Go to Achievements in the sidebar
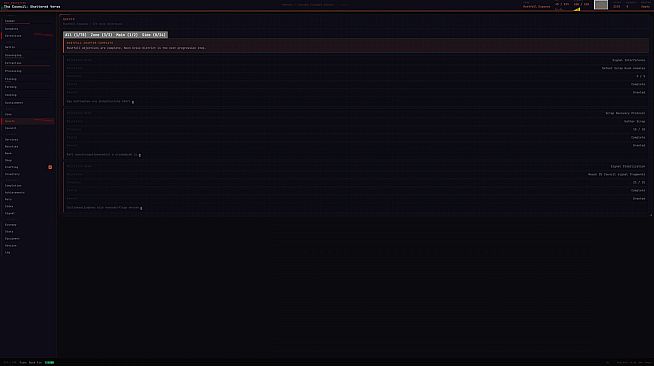This screenshot has height=366, width=654. point(15,193)
